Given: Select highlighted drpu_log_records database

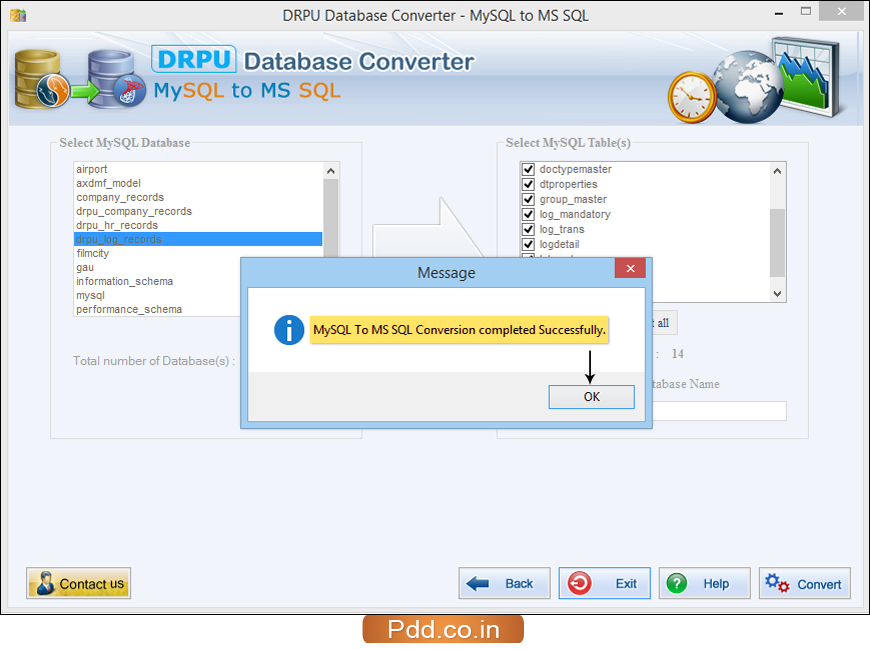Looking at the screenshot, I should click(x=198, y=239).
